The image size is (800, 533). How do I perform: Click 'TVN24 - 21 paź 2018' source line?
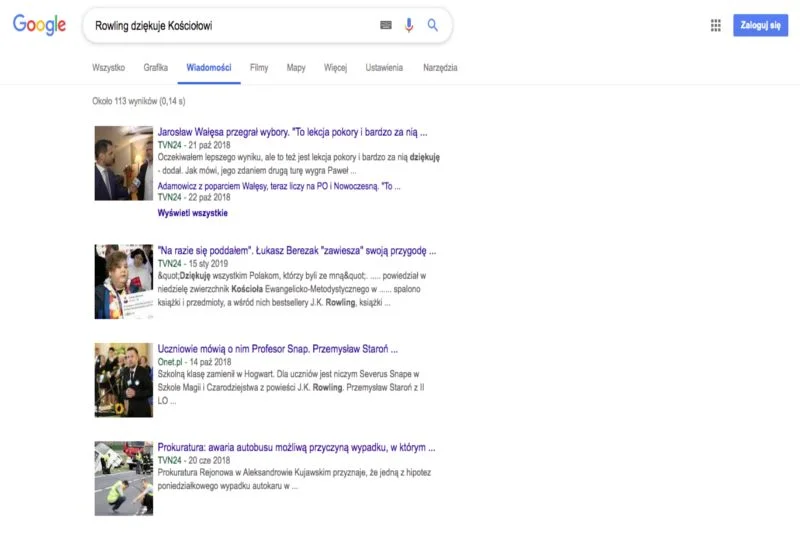[x=194, y=145]
